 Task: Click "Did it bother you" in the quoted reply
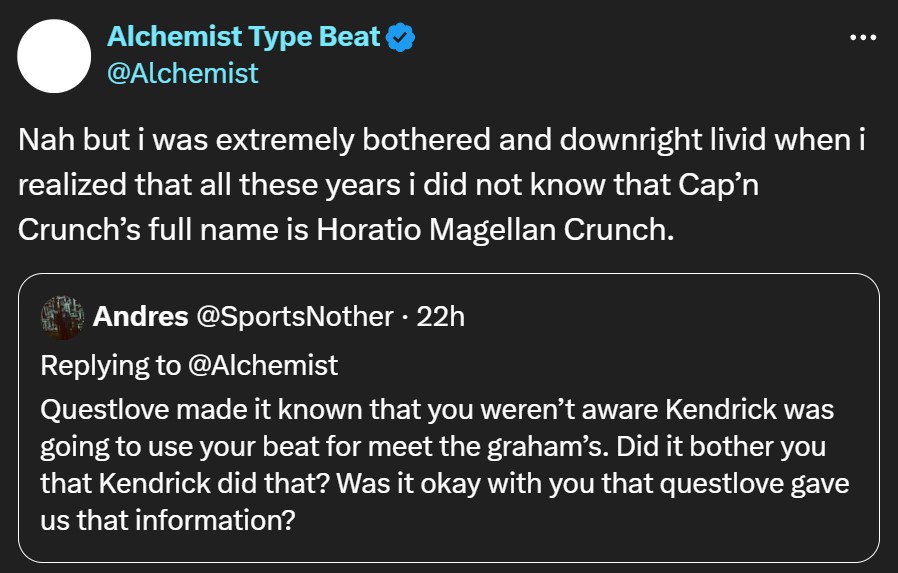721,446
